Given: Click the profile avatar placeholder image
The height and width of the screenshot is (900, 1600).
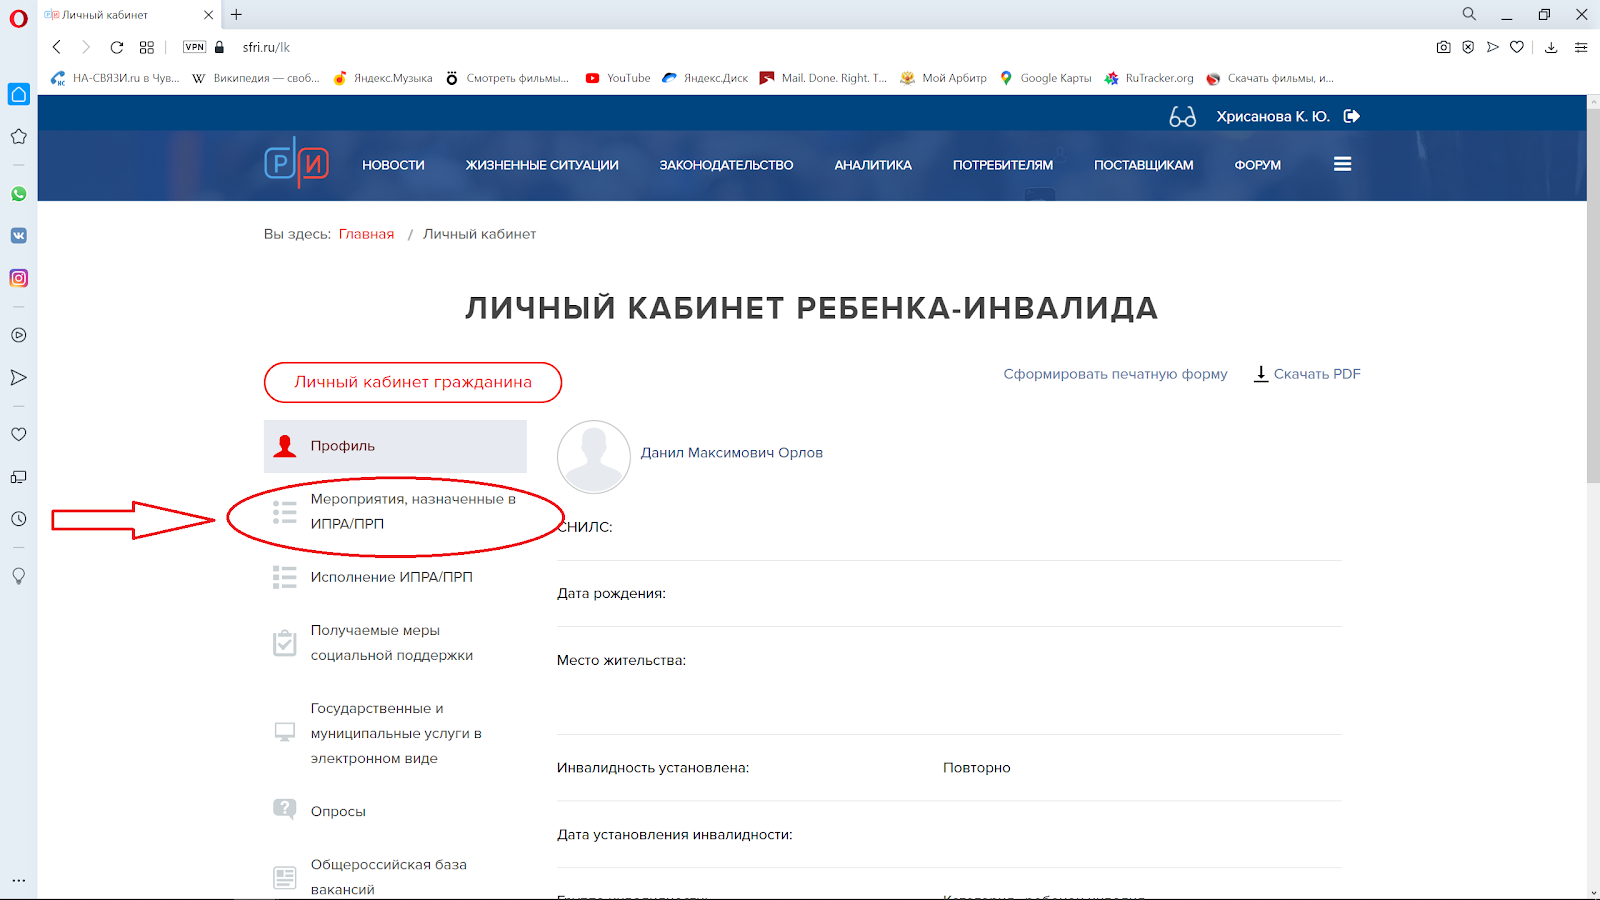Looking at the screenshot, I should [x=593, y=456].
